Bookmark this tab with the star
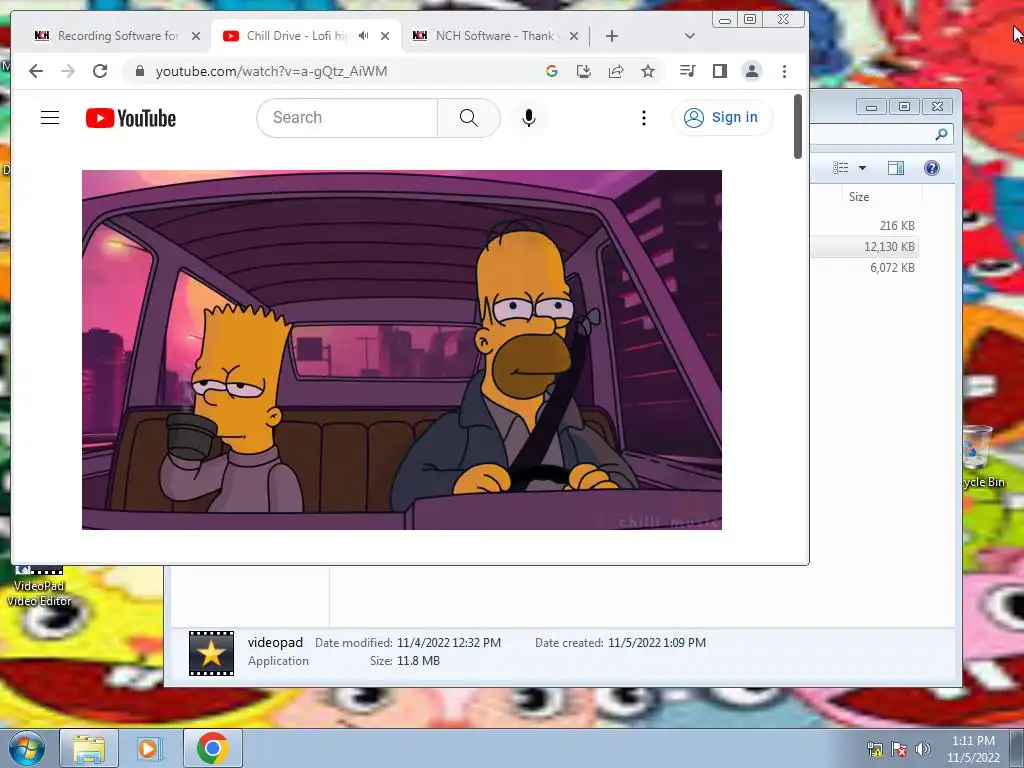The image size is (1024, 768). (x=648, y=71)
